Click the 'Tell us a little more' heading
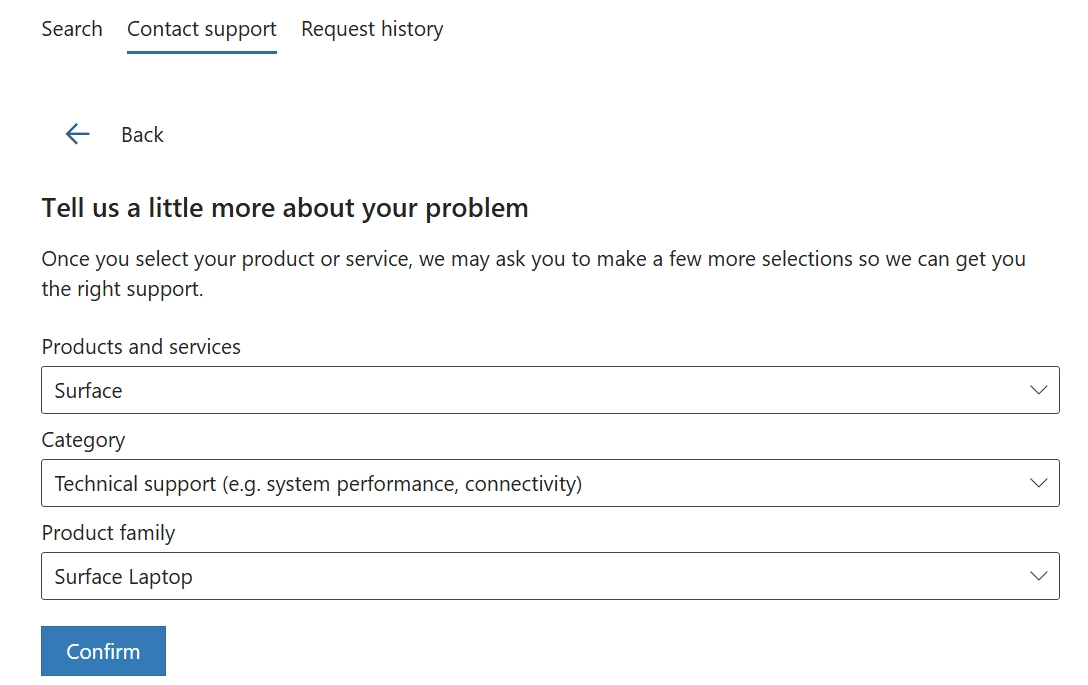Screen dimensions: 1088x685 click(285, 208)
